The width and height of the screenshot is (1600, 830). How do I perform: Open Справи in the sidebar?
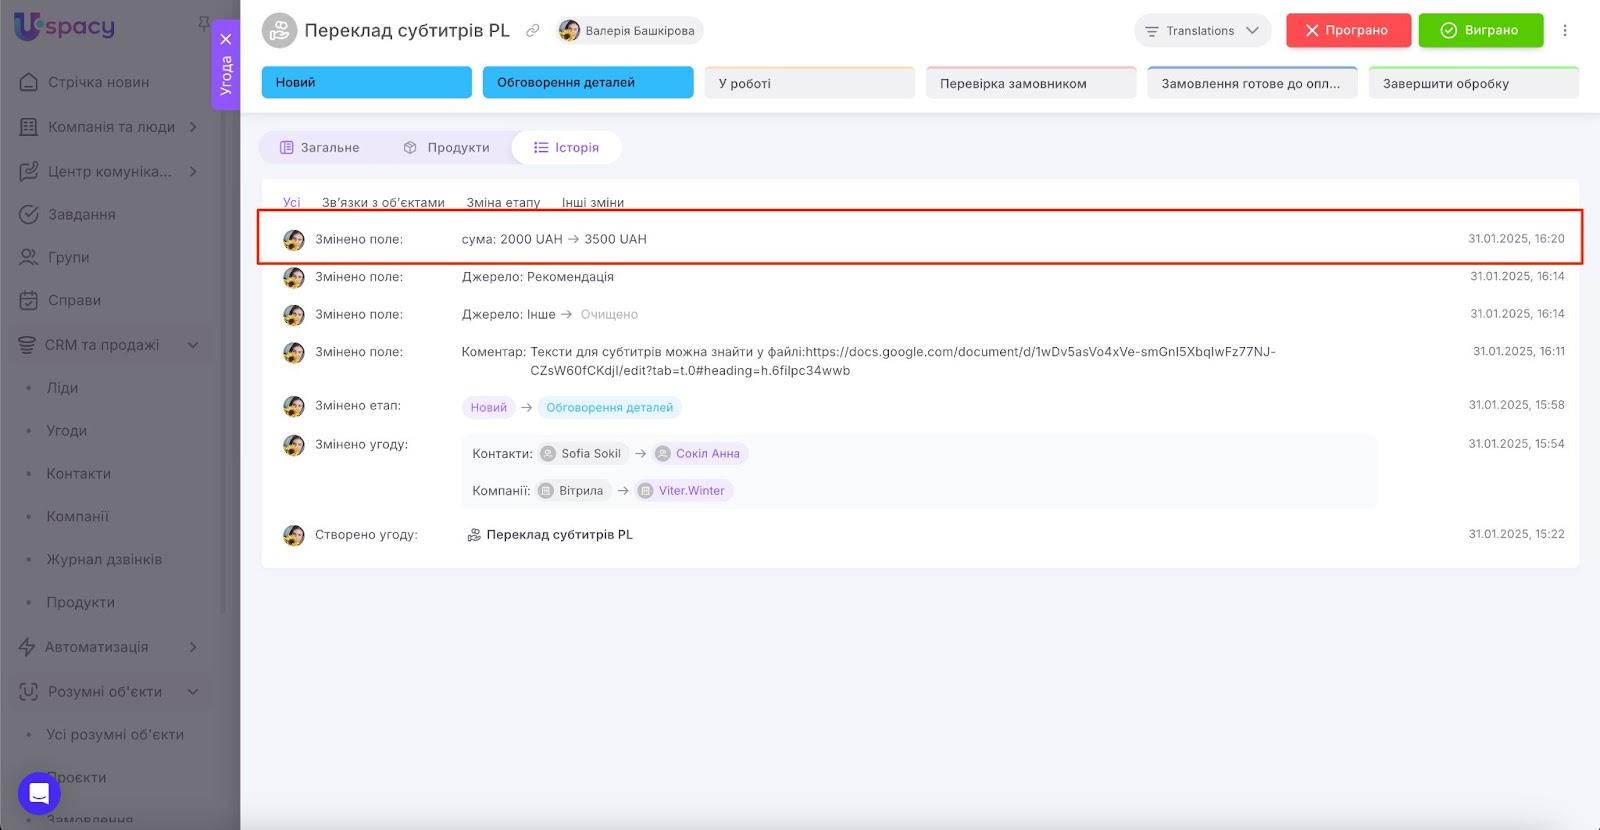tap(74, 300)
